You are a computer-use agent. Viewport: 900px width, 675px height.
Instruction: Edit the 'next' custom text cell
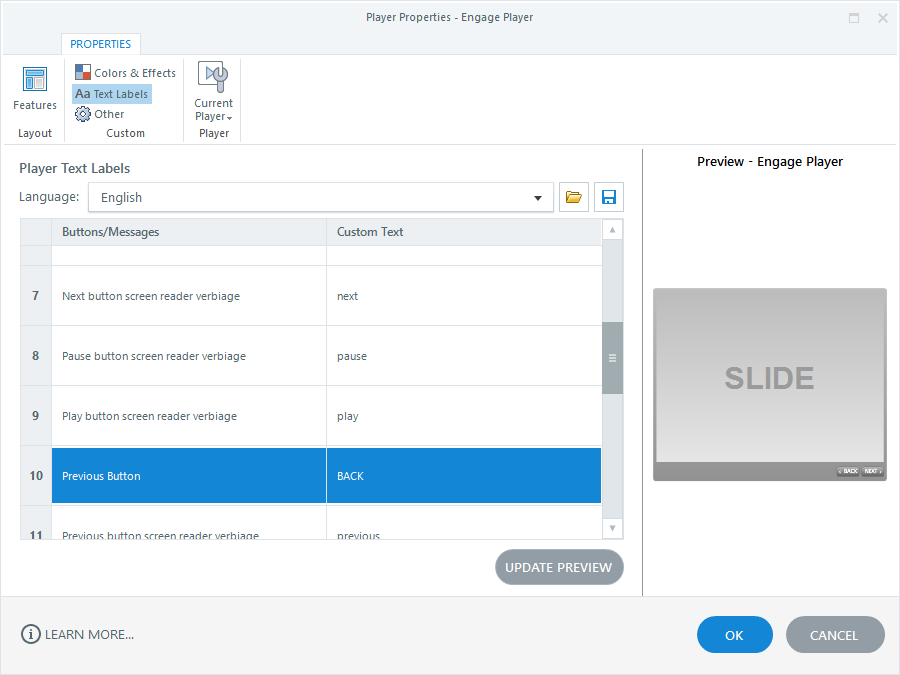pyautogui.click(x=464, y=296)
